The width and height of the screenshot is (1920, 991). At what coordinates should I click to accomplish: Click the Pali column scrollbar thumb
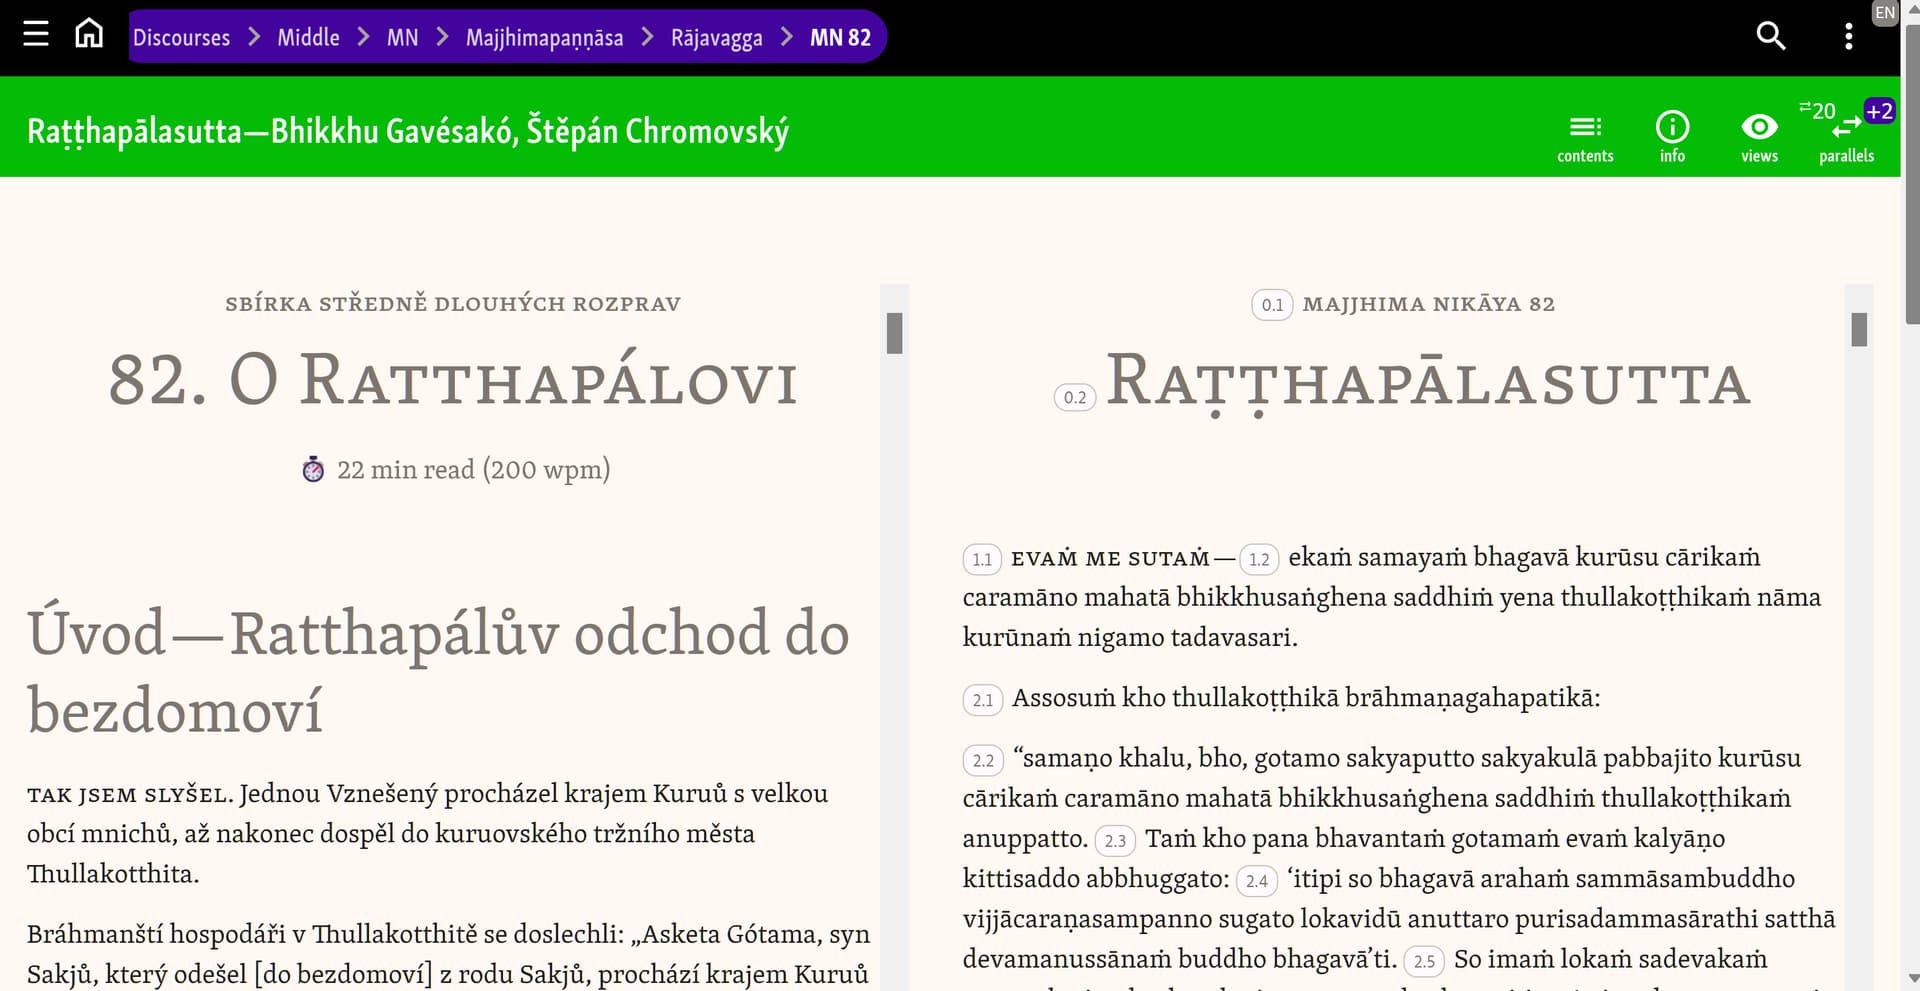[1859, 330]
